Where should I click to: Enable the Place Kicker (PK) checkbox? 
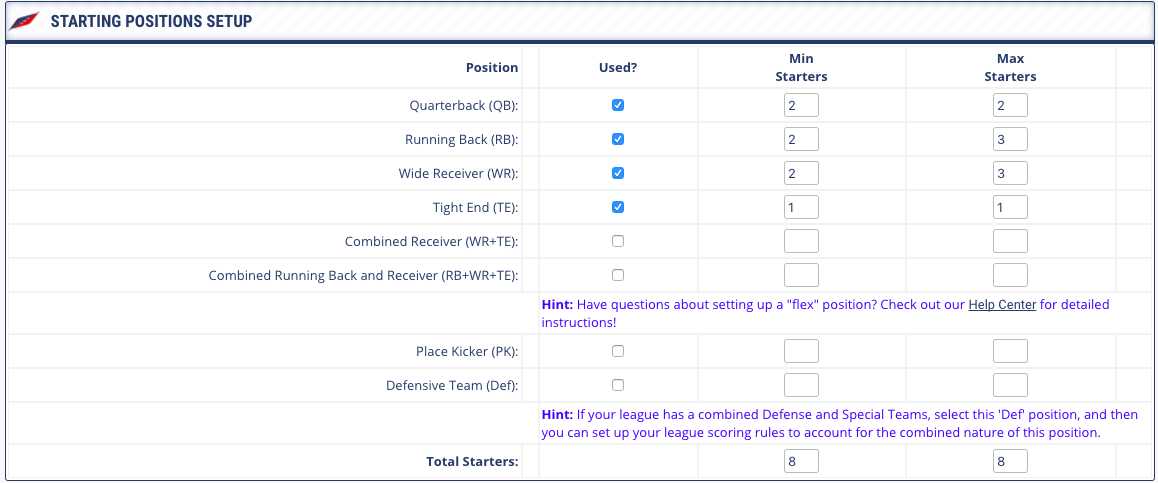[617, 351]
